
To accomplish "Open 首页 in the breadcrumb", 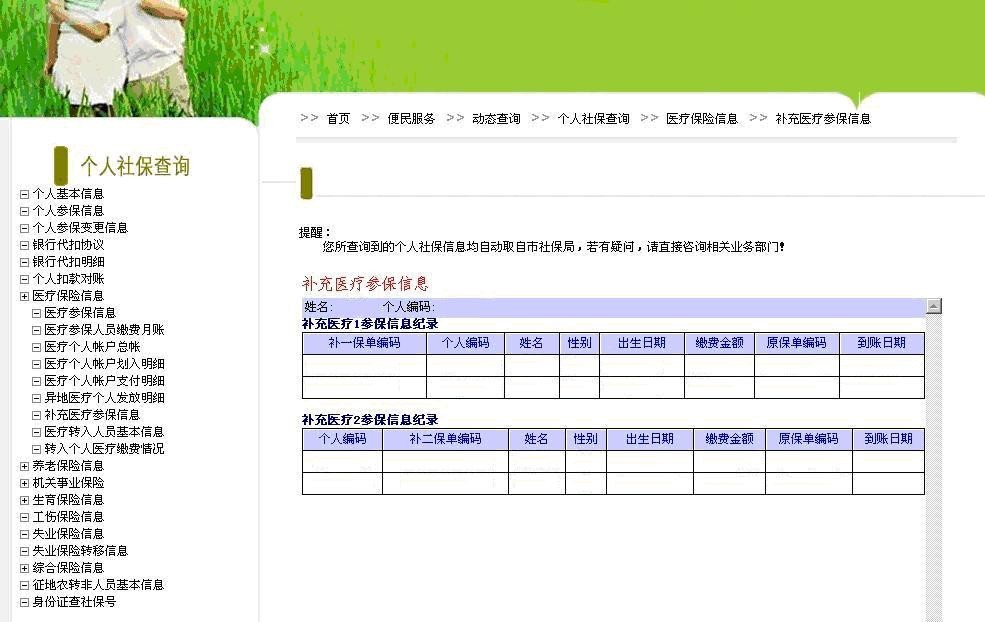I will coord(338,119).
